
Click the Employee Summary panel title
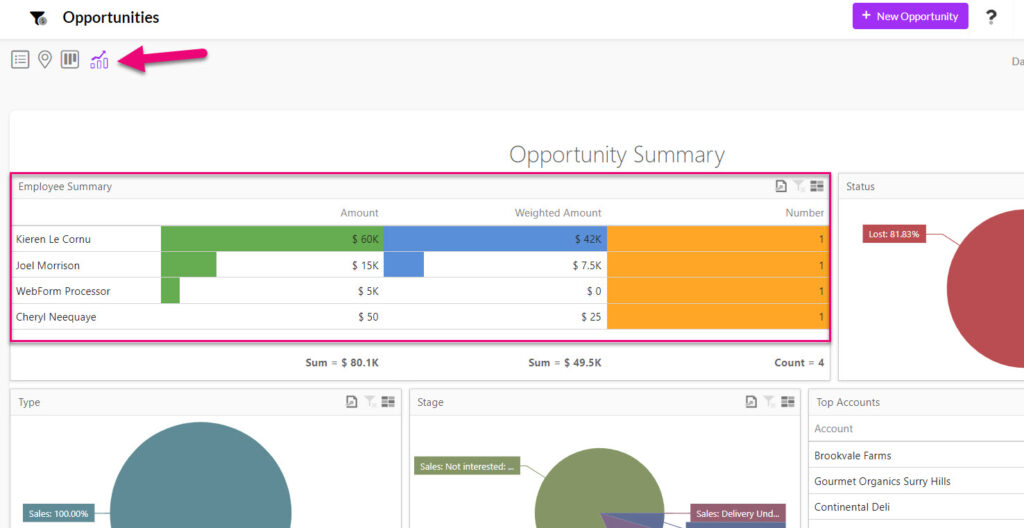point(65,186)
